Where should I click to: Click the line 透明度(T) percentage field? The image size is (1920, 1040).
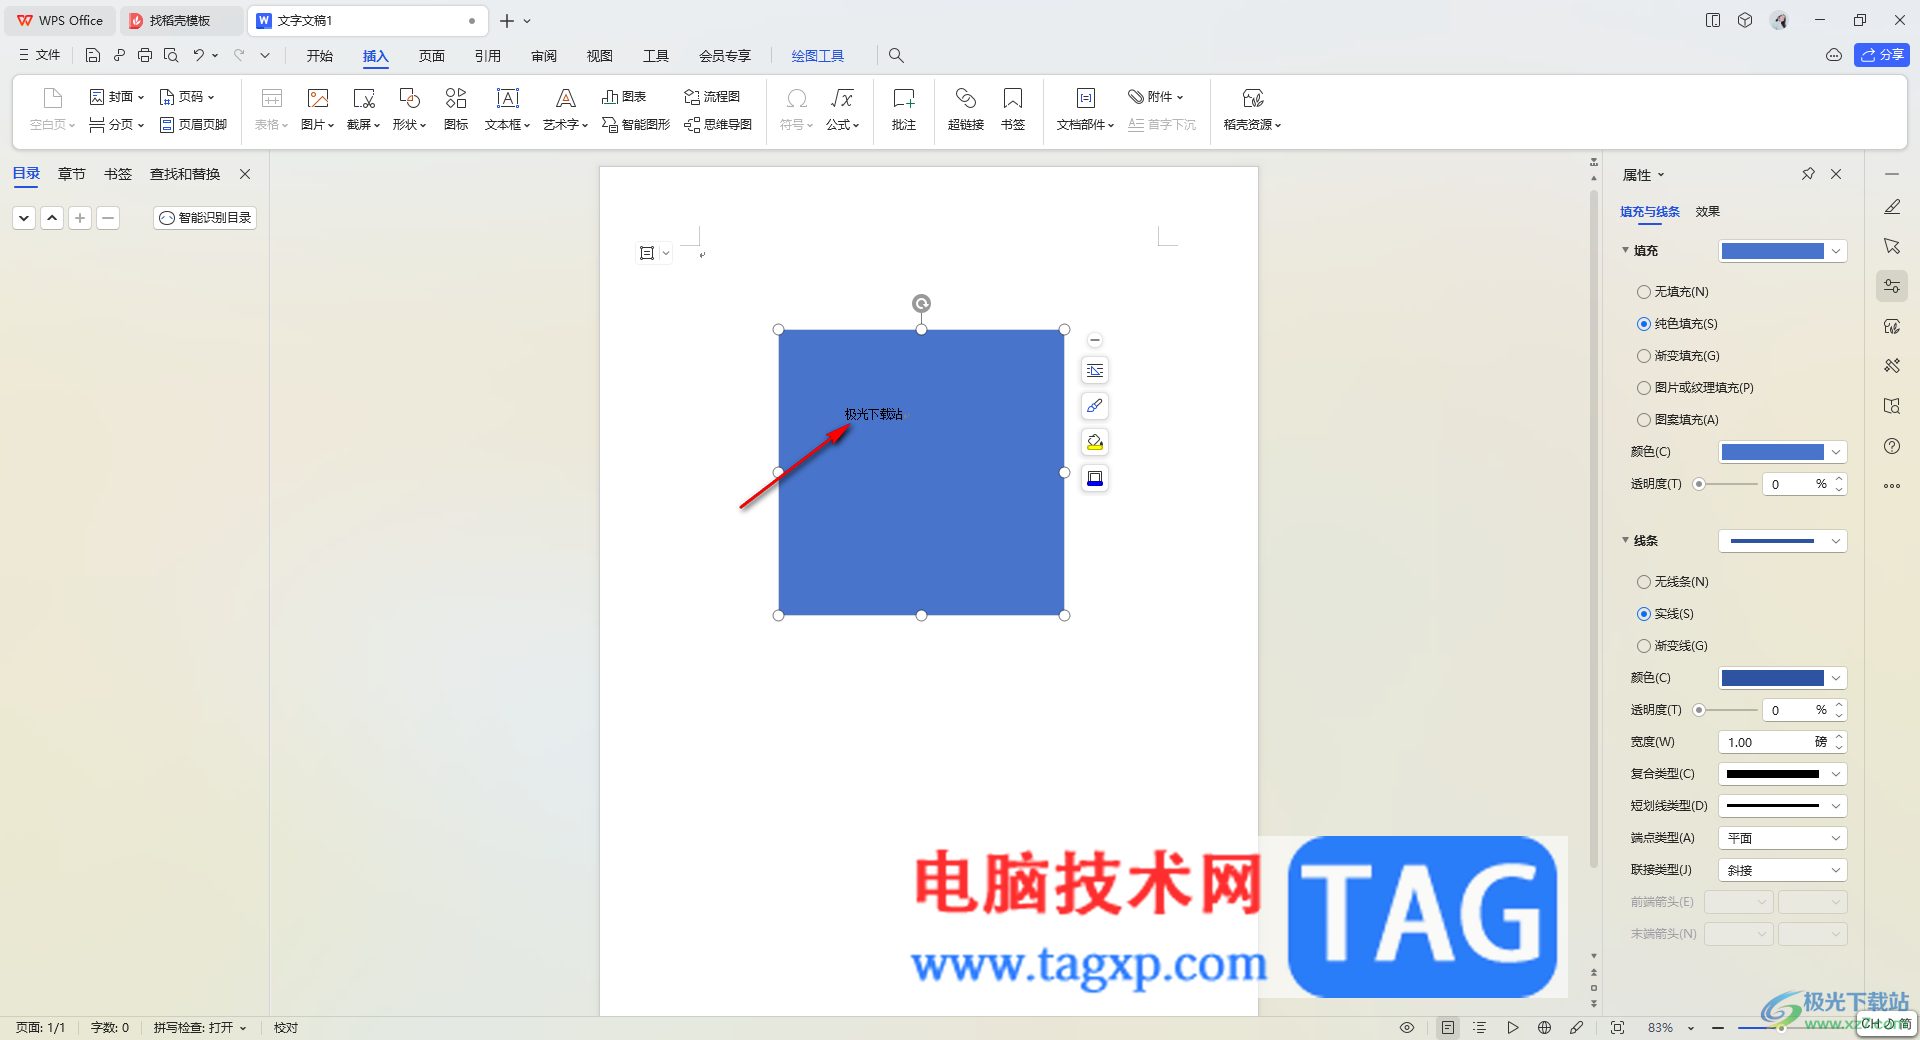[x=1803, y=710]
